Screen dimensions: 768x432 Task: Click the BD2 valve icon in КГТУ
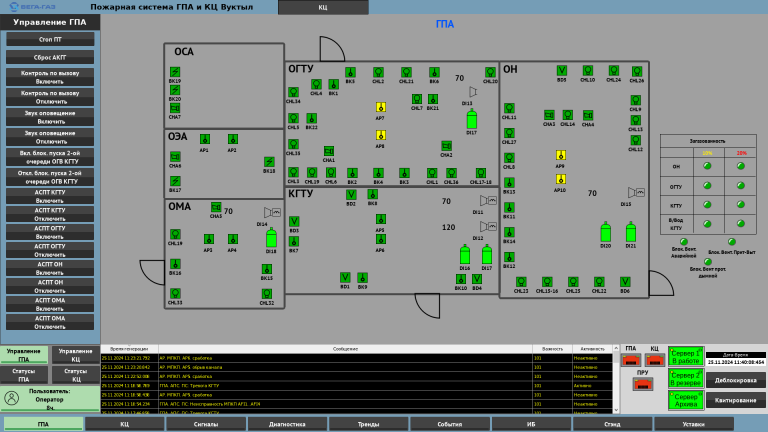[x=351, y=194]
